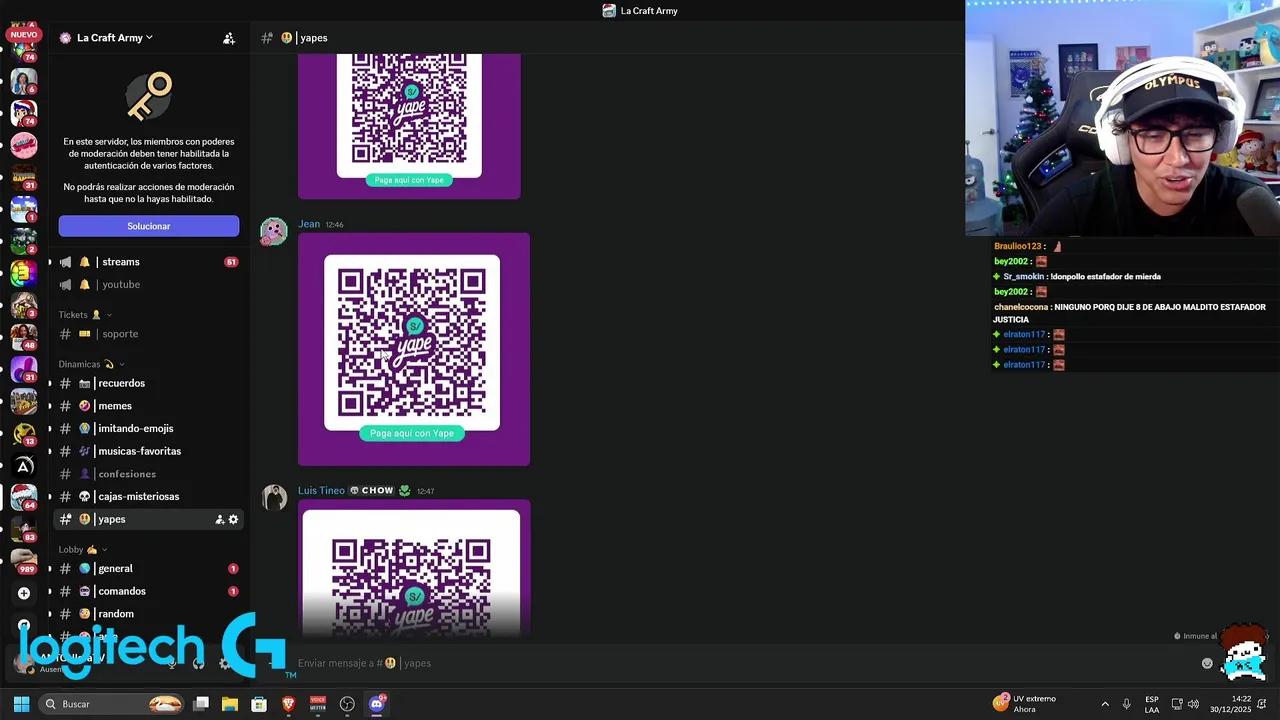
Task: Open the streams announcement channel
Action: point(146,262)
